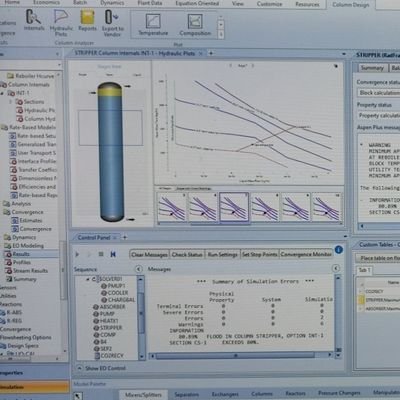
Task: Select COOLER block in the sequence list
Action: pos(114,293)
